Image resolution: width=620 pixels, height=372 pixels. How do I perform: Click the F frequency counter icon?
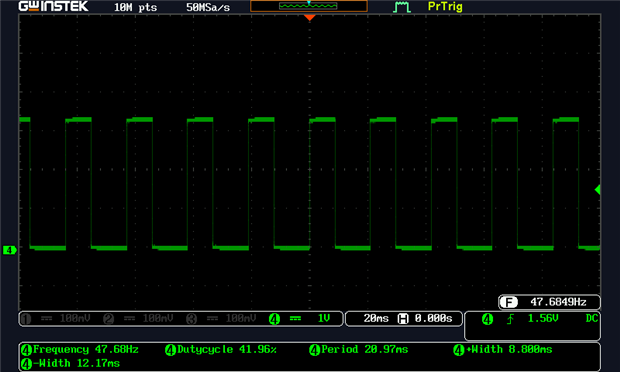[x=508, y=302]
